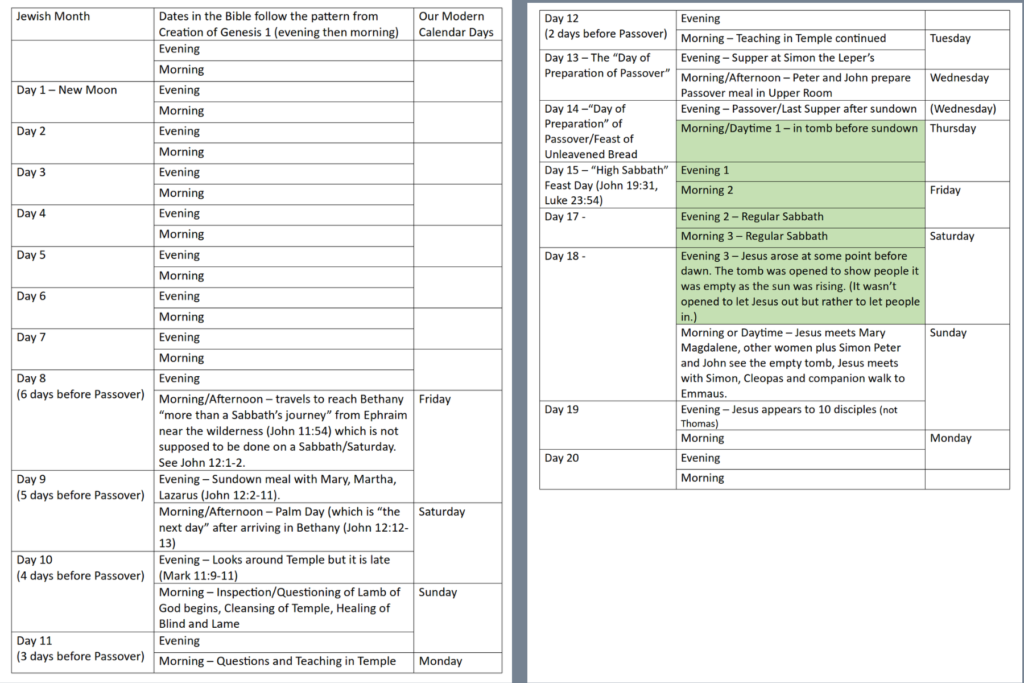Screen dimensions: 1024x683
Task: Select the "Jesus appears to 10 disciples" cell
Action: coord(799,415)
